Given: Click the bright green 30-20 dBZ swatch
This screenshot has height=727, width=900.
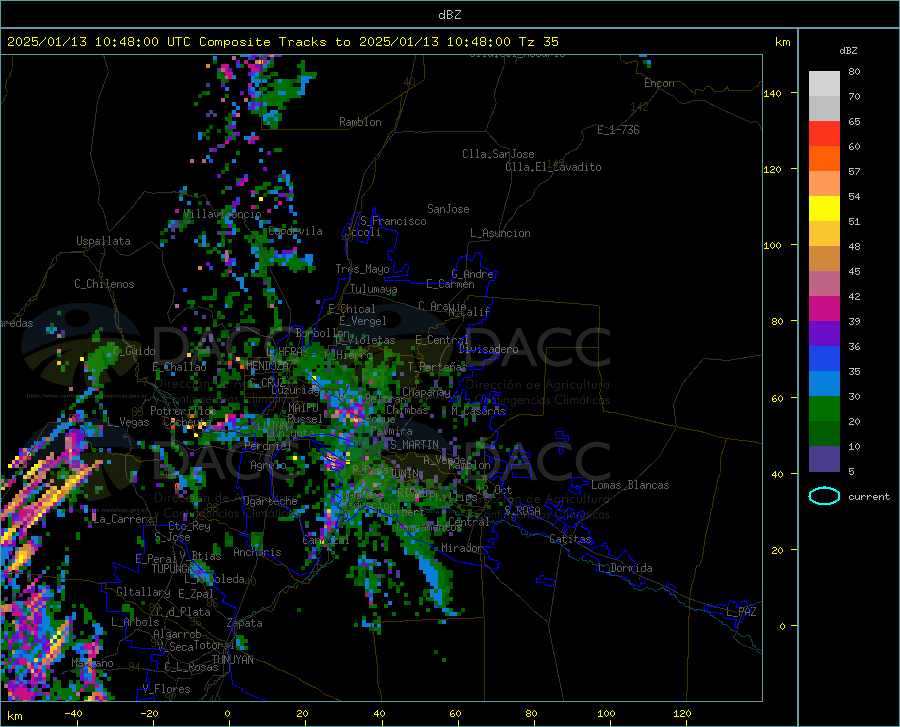Looking at the screenshot, I should [824, 409].
